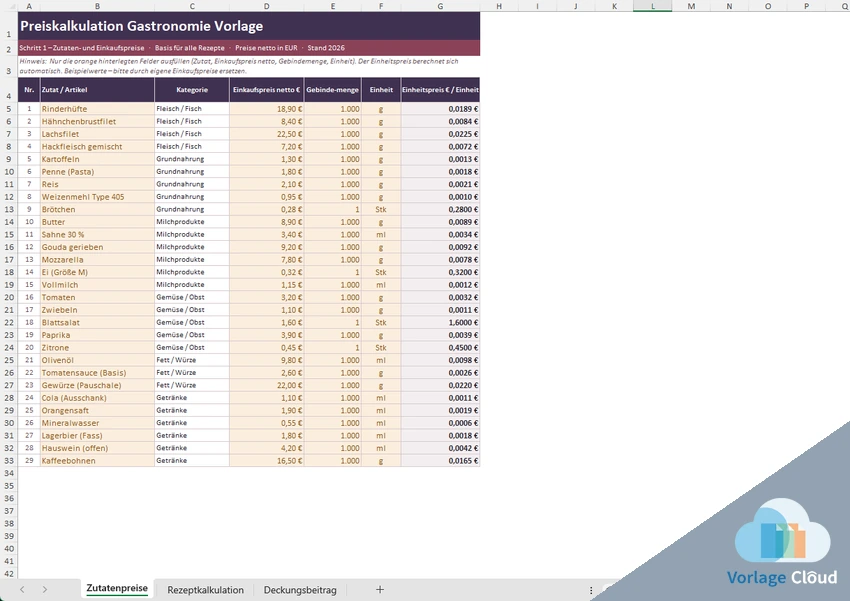This screenshot has height=601, width=850.
Task: Select the Ei (Größe M) cell
Action: 97,272
